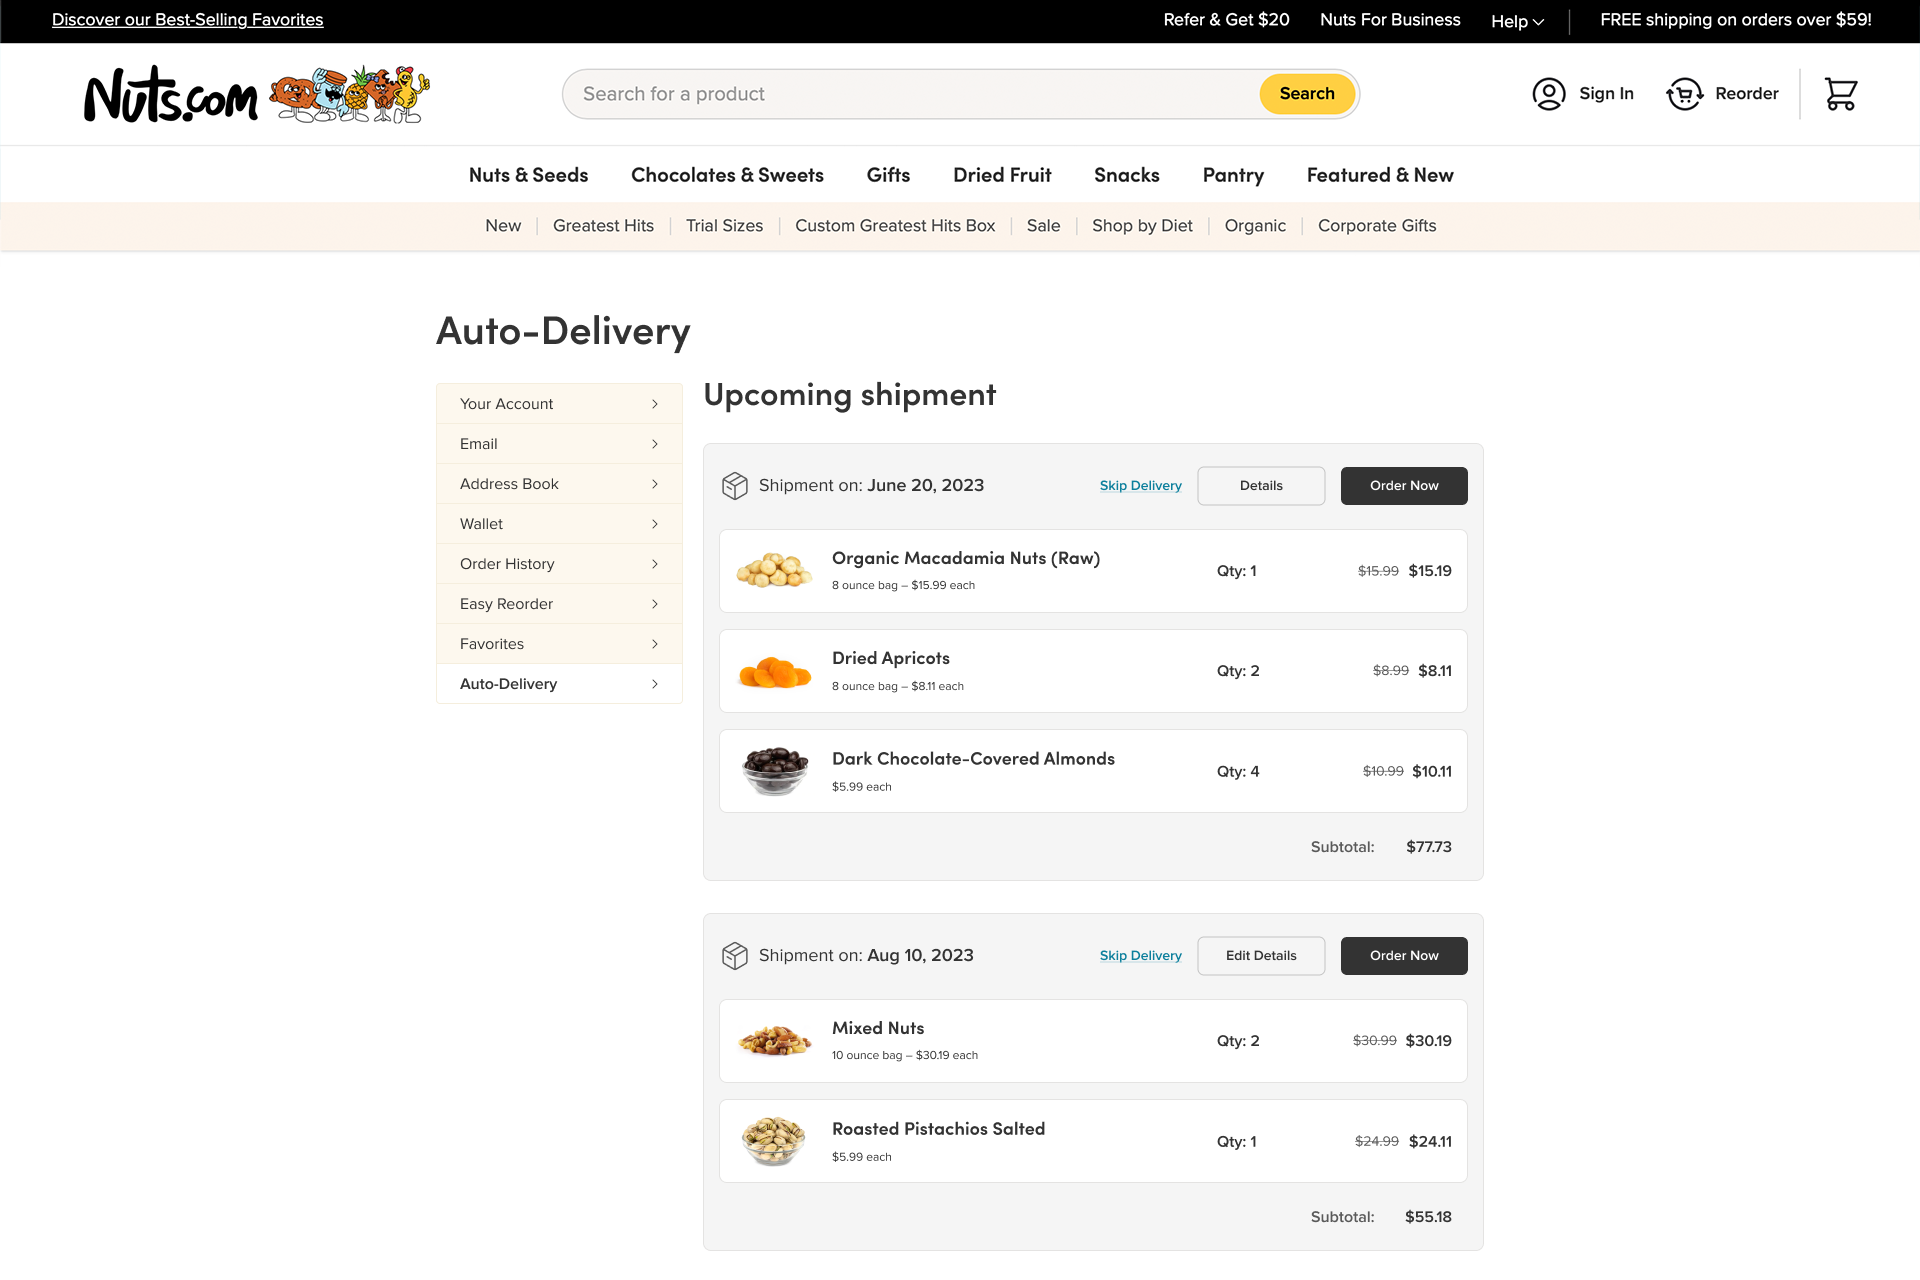Viewport: 1920px width, 1280px height.
Task: Skip Delivery for Aug 10 shipment
Action: pyautogui.click(x=1140, y=956)
